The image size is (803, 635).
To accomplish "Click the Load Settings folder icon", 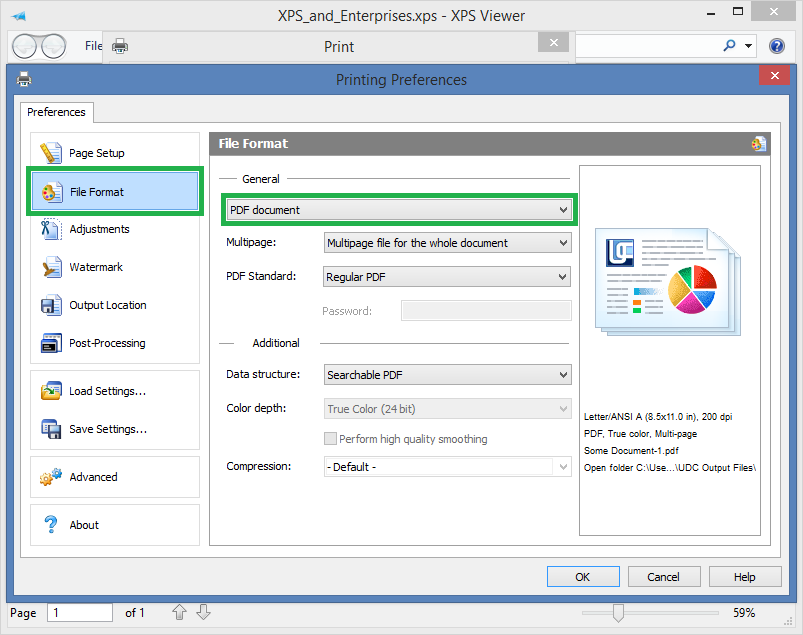I will [x=51, y=391].
